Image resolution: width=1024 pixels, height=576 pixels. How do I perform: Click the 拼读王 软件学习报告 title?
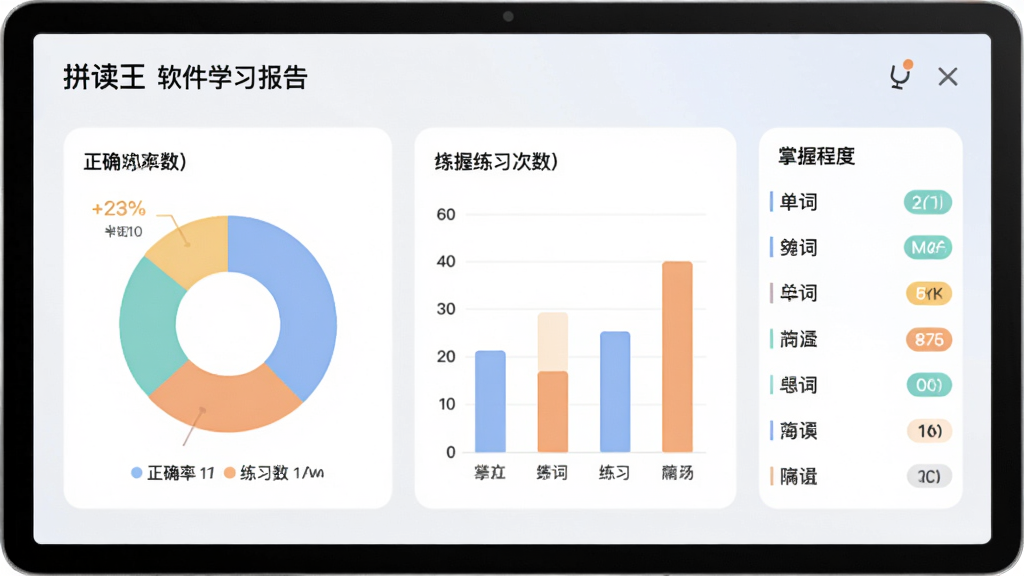(185, 77)
